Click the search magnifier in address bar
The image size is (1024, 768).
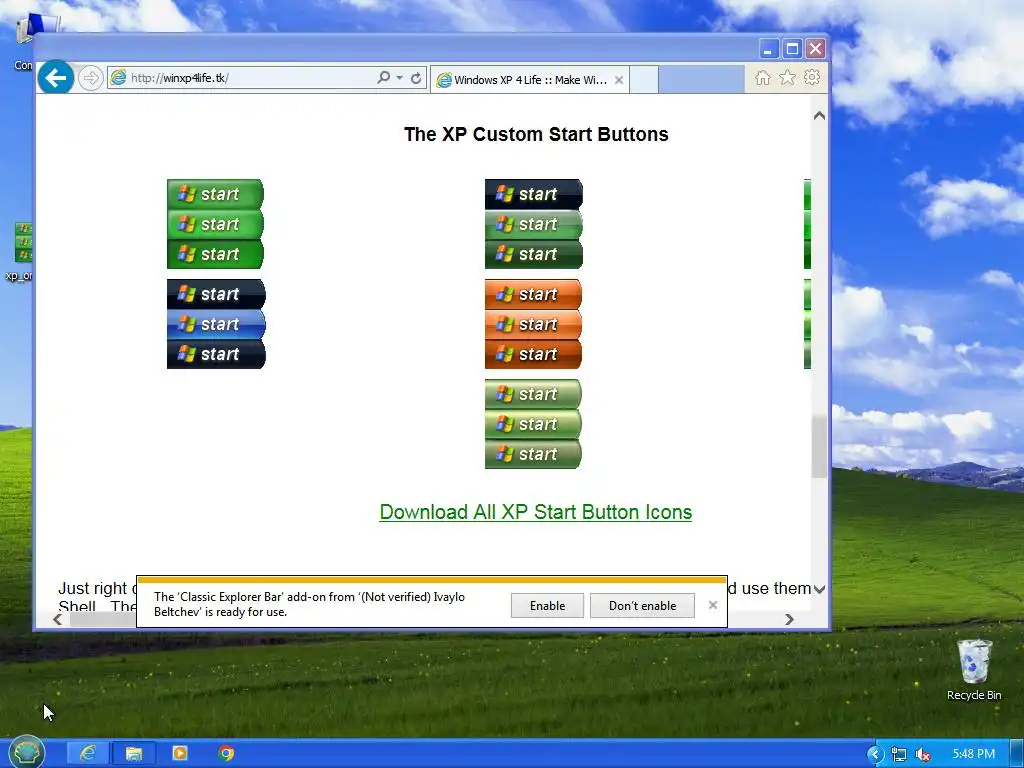click(383, 78)
